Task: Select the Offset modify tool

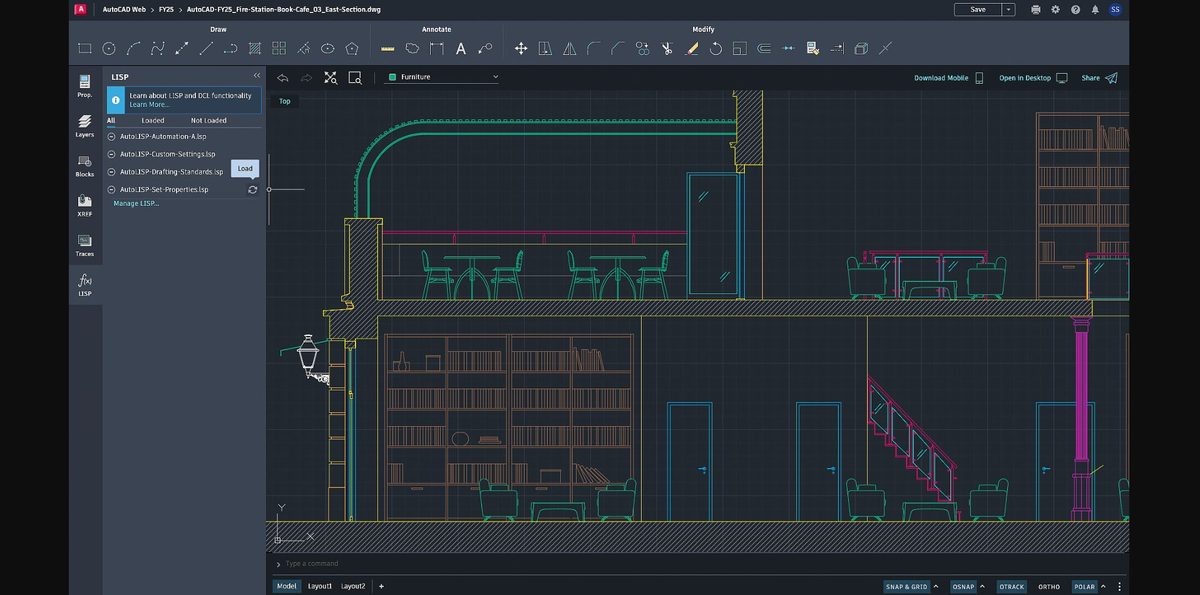Action: [x=764, y=48]
